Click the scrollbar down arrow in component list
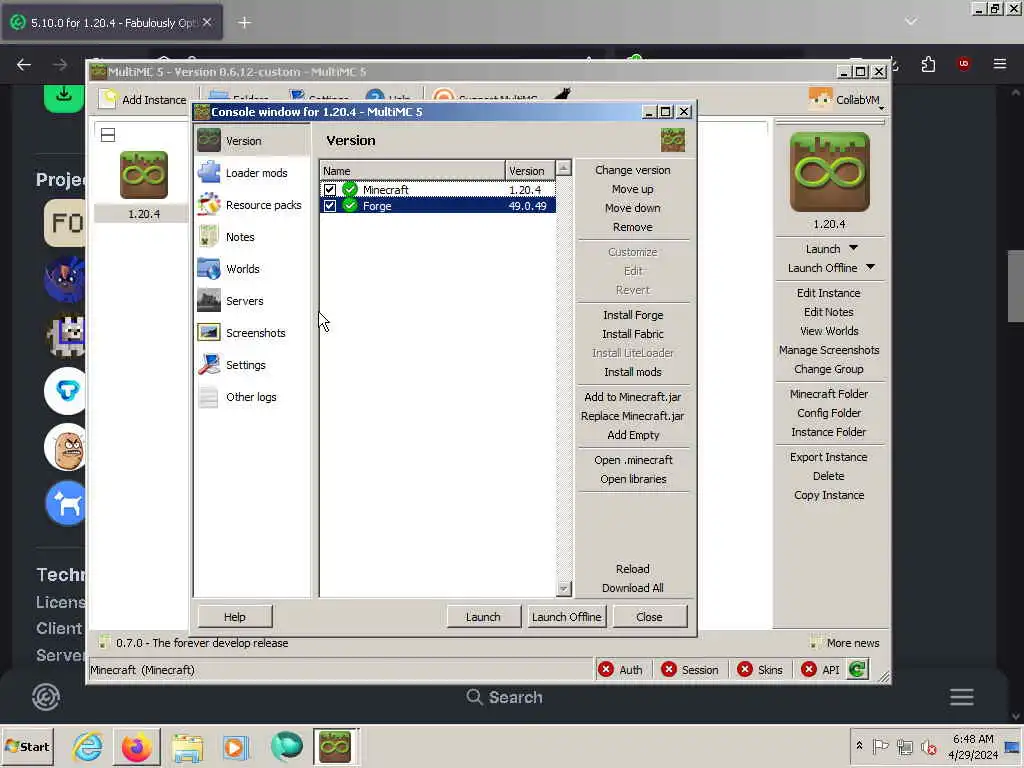 (x=564, y=588)
